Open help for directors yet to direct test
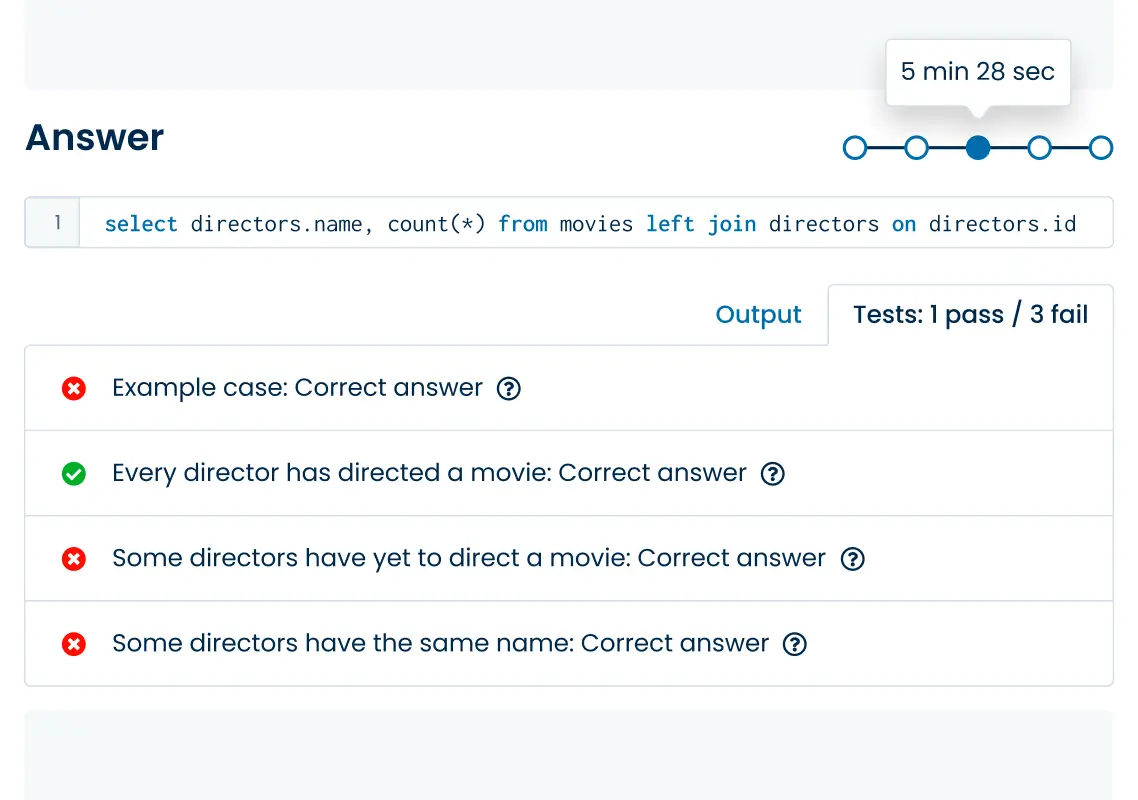Viewport: 1138px width, 800px height. 853,559
